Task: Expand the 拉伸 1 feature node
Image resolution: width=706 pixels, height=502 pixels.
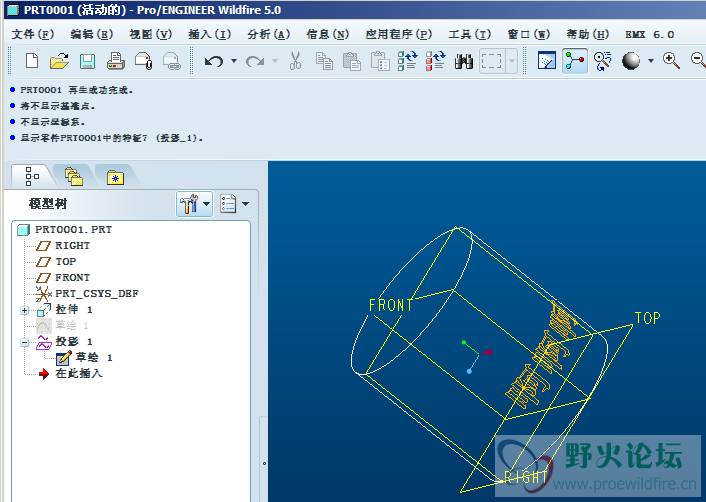Action: [x=24, y=310]
